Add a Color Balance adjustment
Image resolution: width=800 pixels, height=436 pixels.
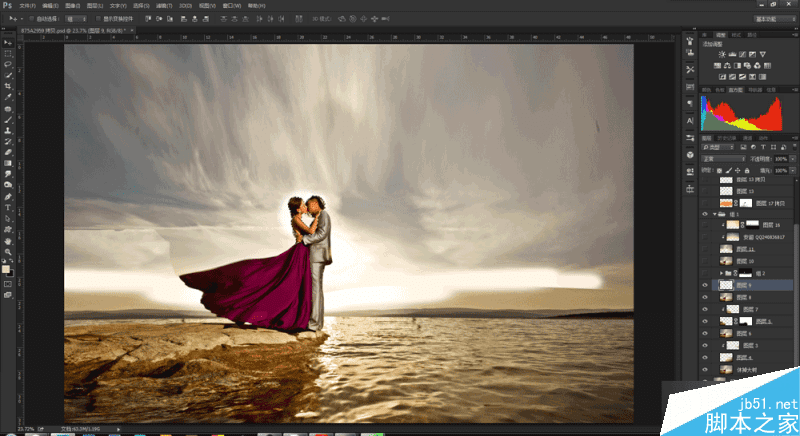pyautogui.click(x=727, y=65)
